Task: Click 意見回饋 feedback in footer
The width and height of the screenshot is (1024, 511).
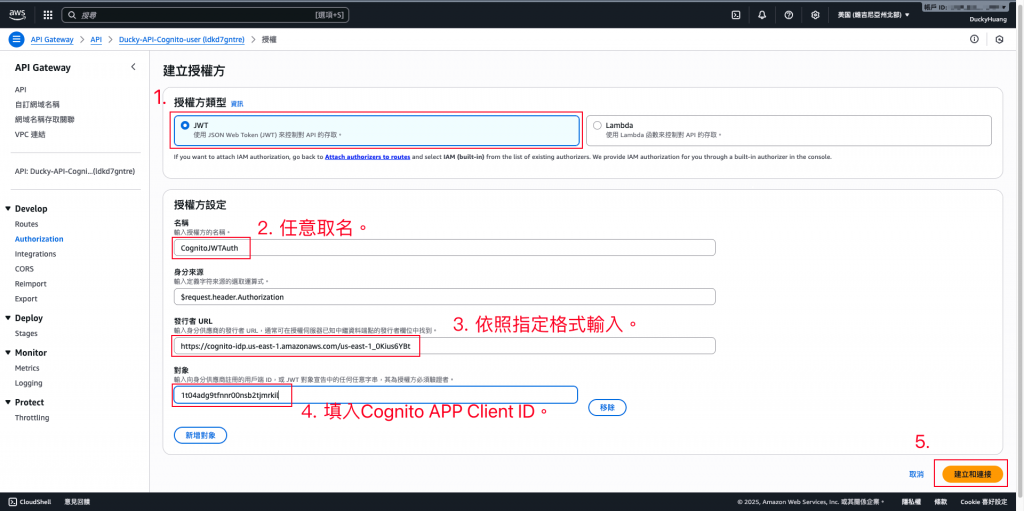Action: click(x=77, y=502)
